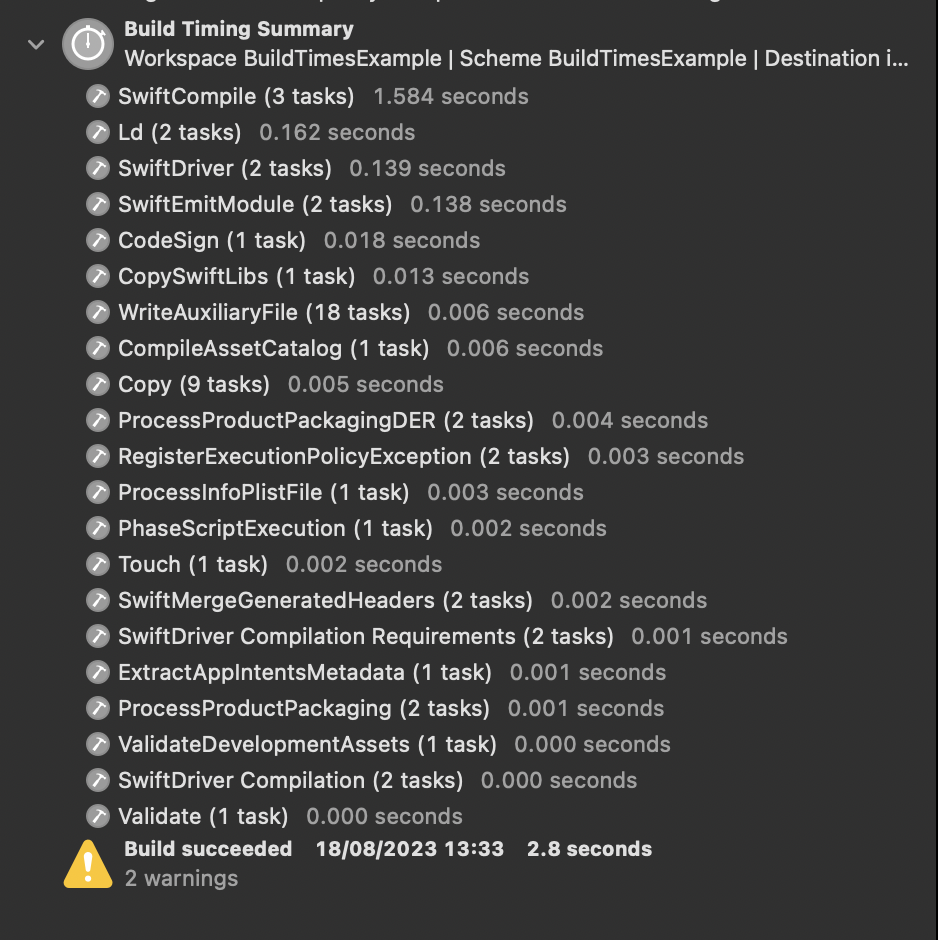The image size is (938, 940).
Task: Click the CopySwiftLibs arrow icon
Action: tap(97, 276)
